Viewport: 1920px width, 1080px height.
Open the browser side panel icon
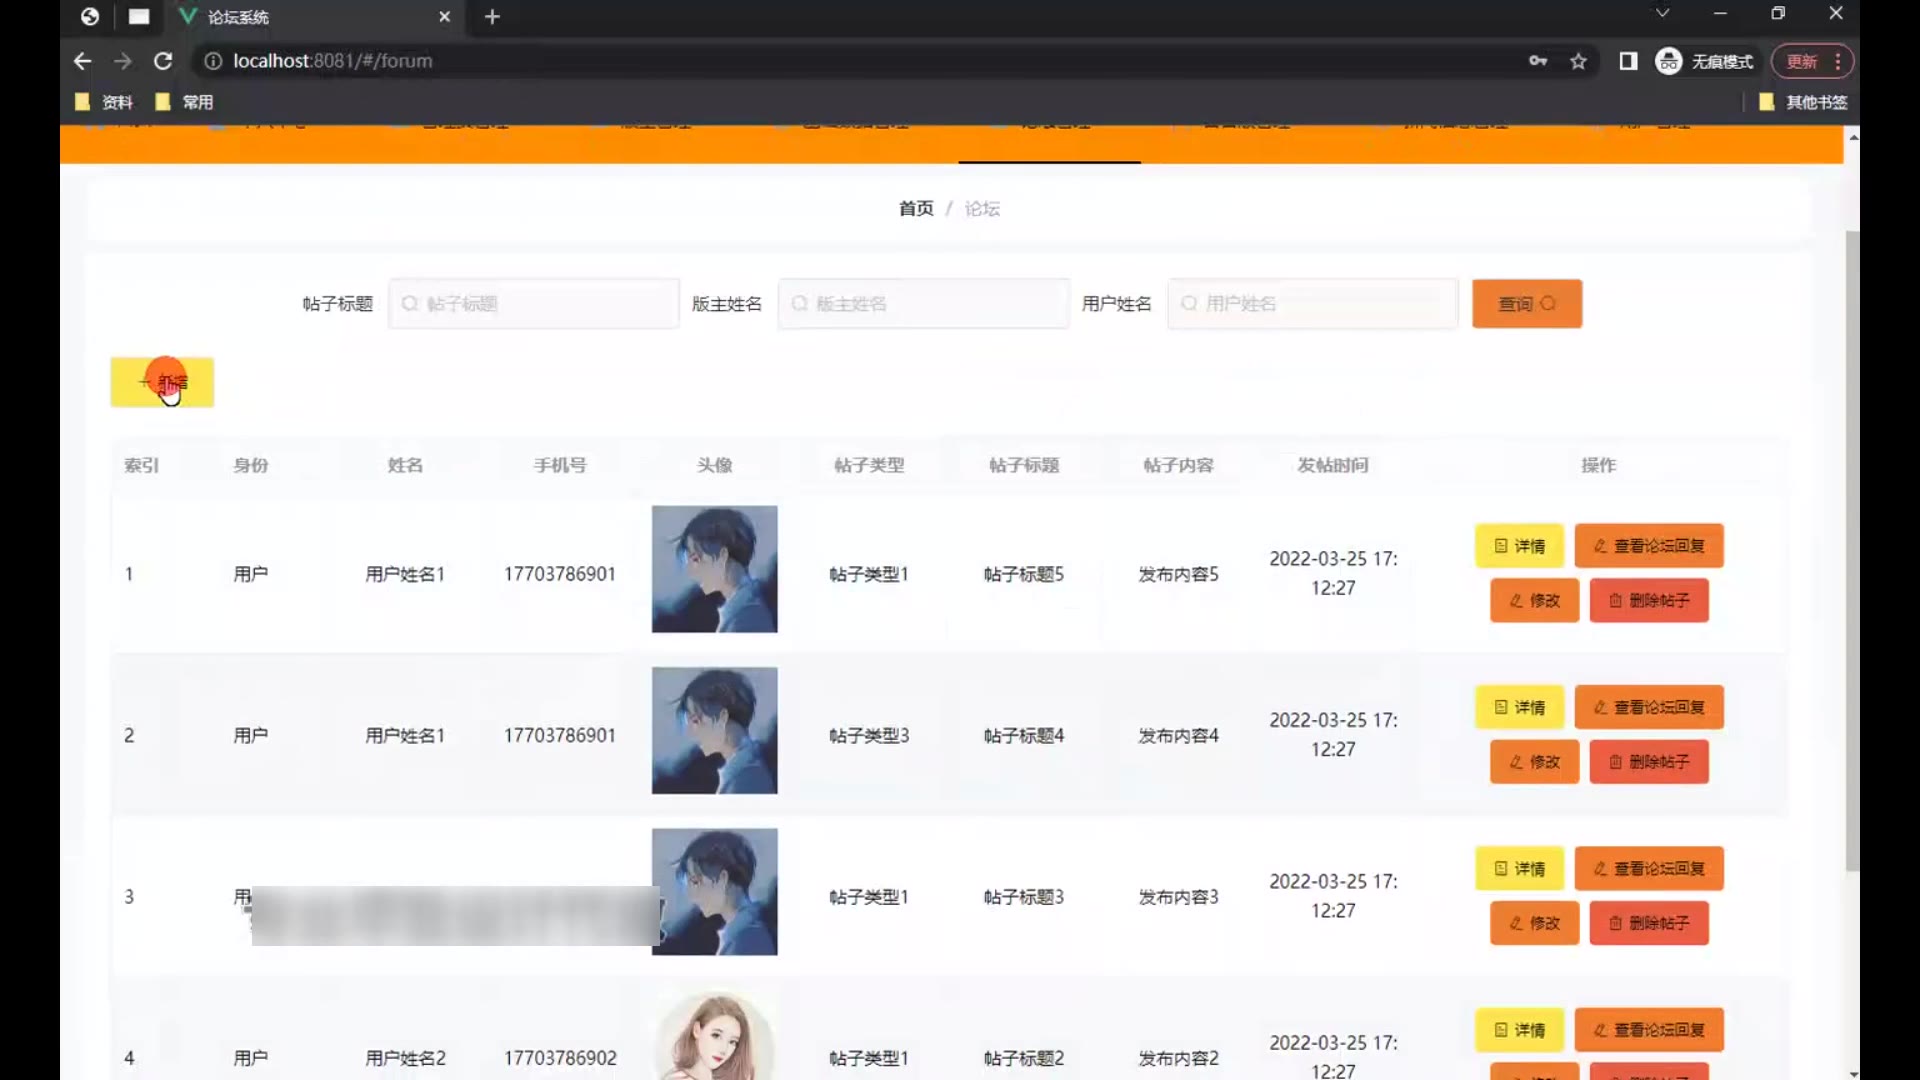coord(1628,61)
